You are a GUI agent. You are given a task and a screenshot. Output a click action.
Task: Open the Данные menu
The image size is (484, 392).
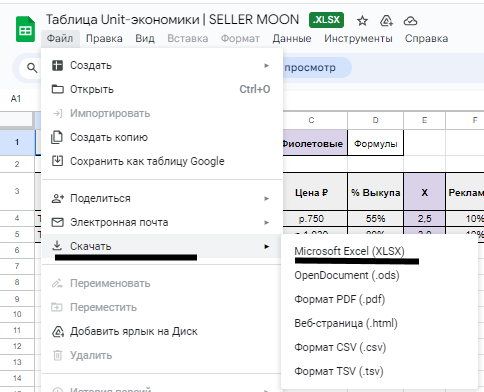tap(292, 38)
